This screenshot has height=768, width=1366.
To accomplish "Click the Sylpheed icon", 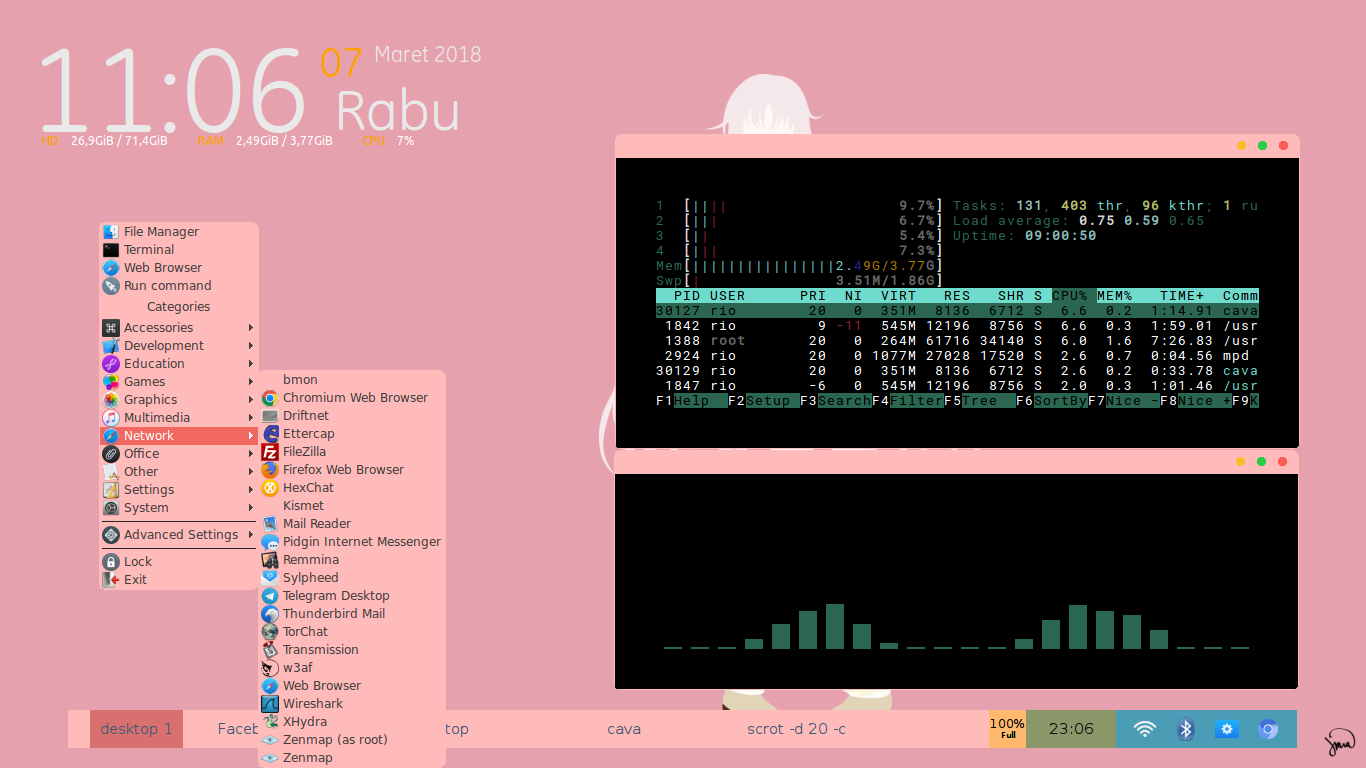I will (x=270, y=578).
